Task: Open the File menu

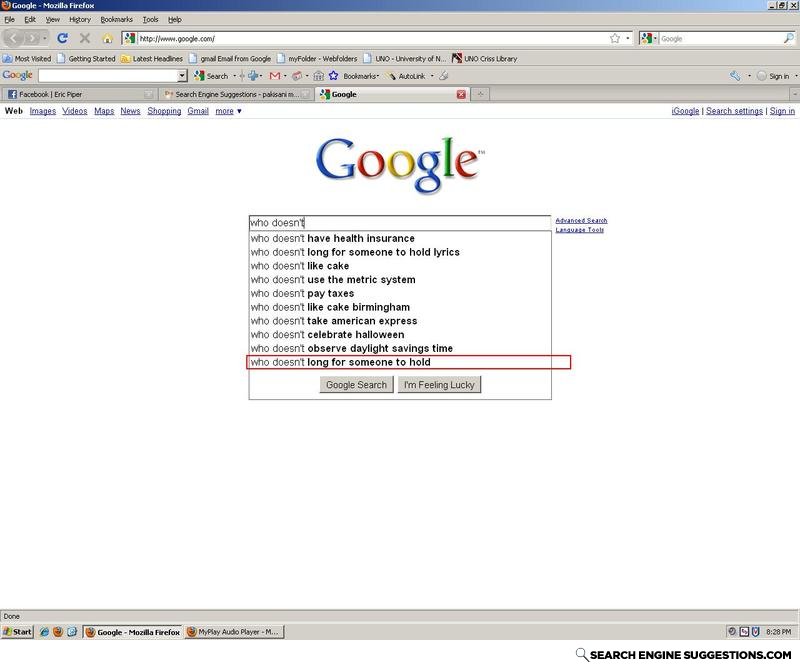Action: click(9, 19)
